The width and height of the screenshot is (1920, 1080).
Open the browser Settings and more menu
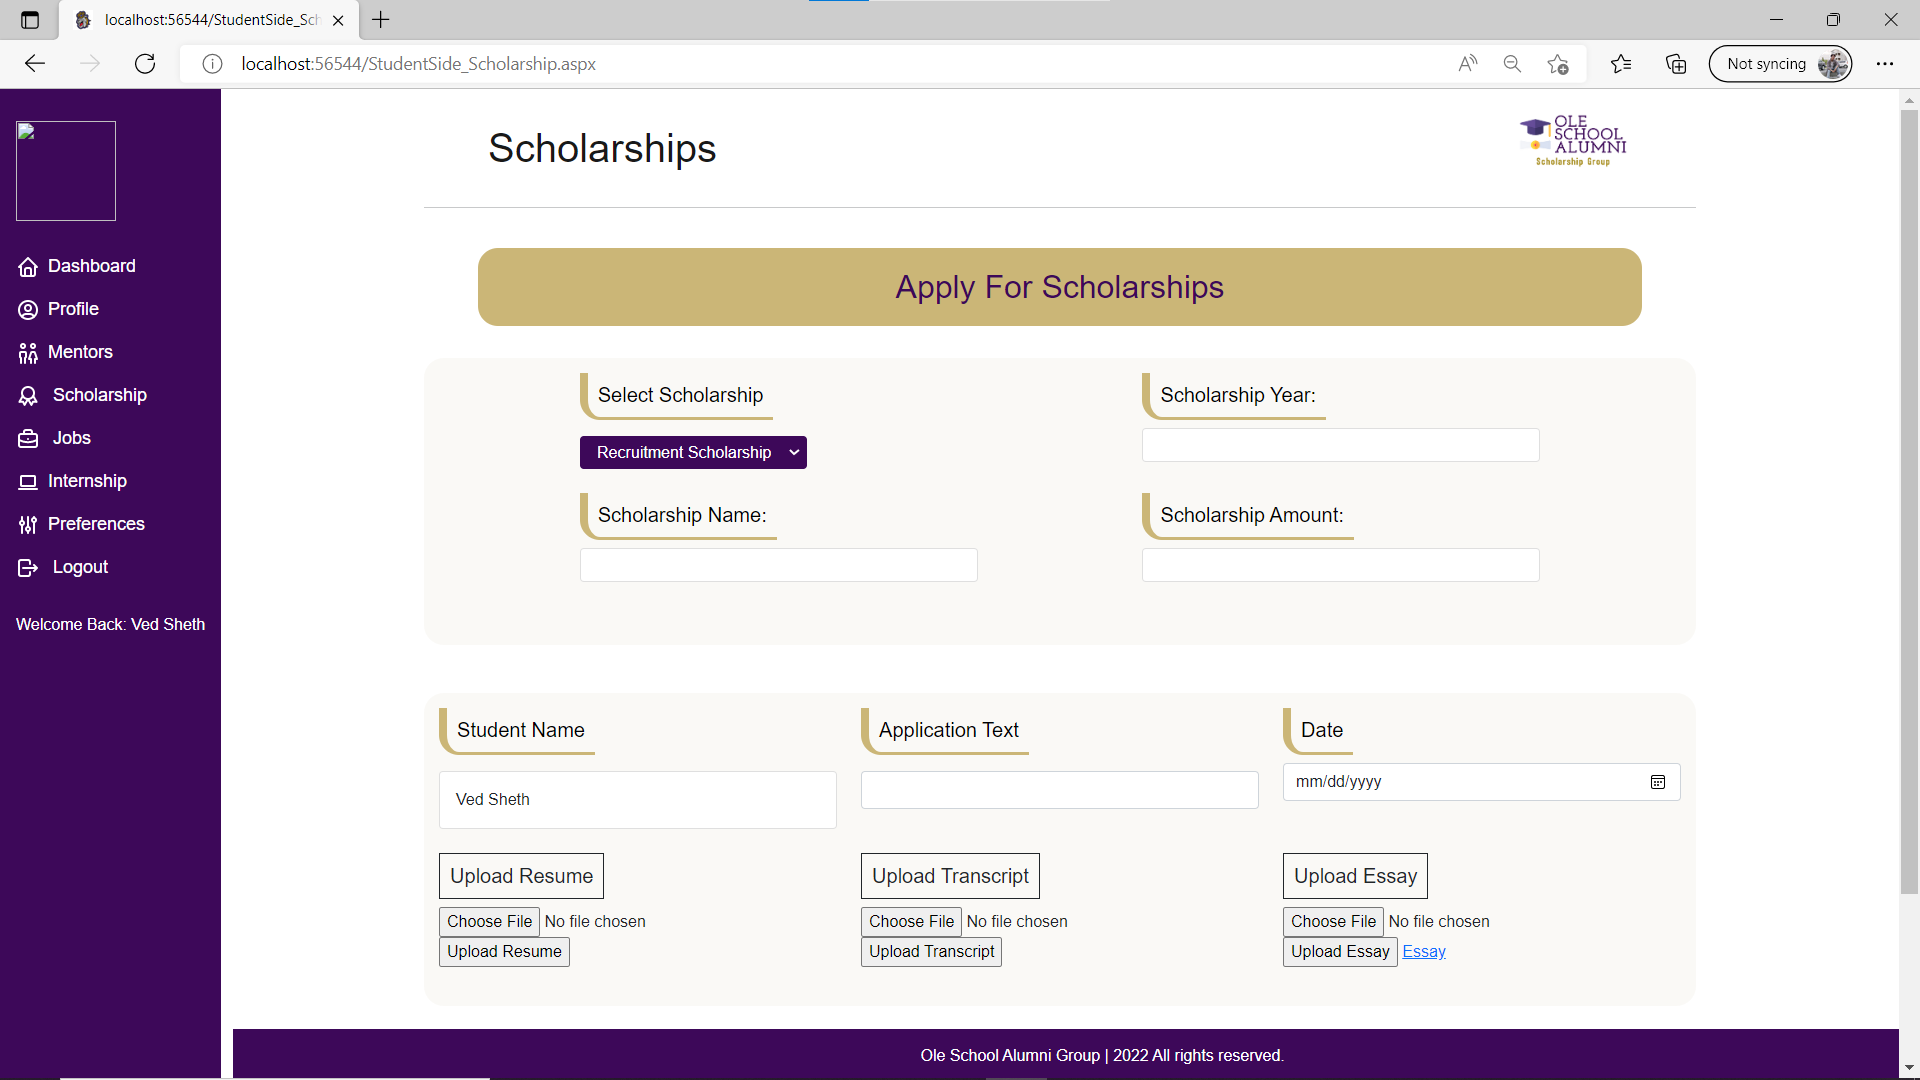pyautogui.click(x=1884, y=64)
